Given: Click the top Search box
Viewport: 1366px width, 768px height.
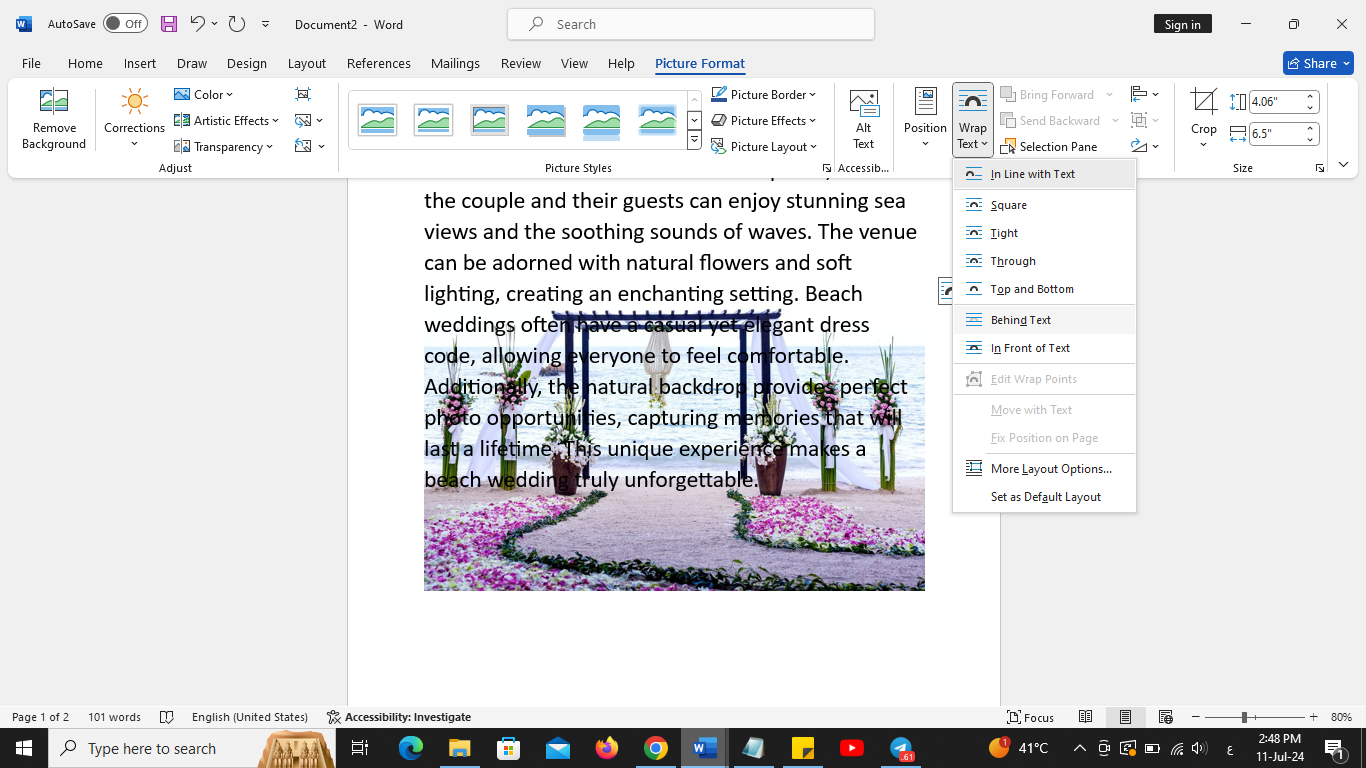Looking at the screenshot, I should coord(691,24).
